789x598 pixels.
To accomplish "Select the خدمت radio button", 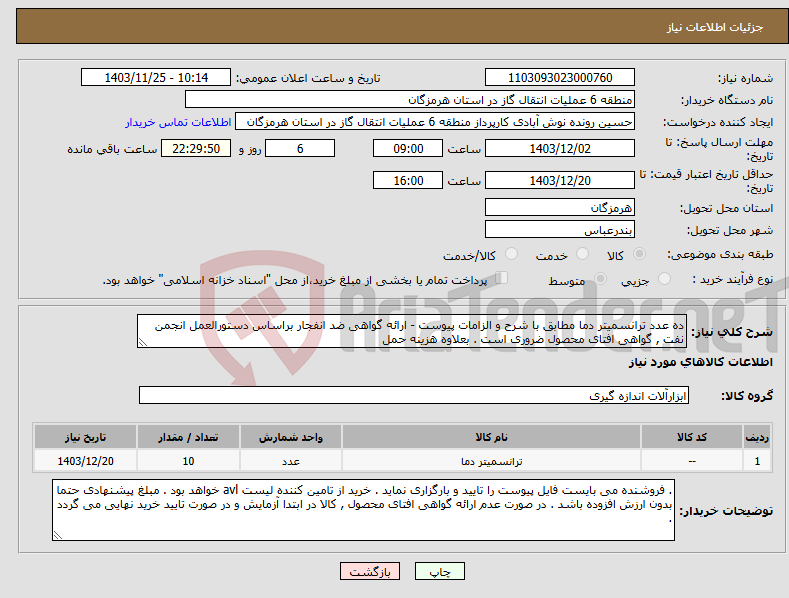I will pos(582,254).
